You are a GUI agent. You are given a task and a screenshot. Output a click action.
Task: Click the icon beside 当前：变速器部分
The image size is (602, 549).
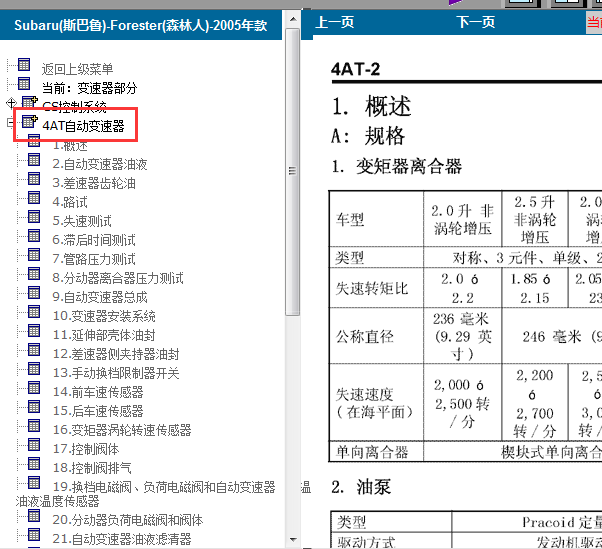24,83
